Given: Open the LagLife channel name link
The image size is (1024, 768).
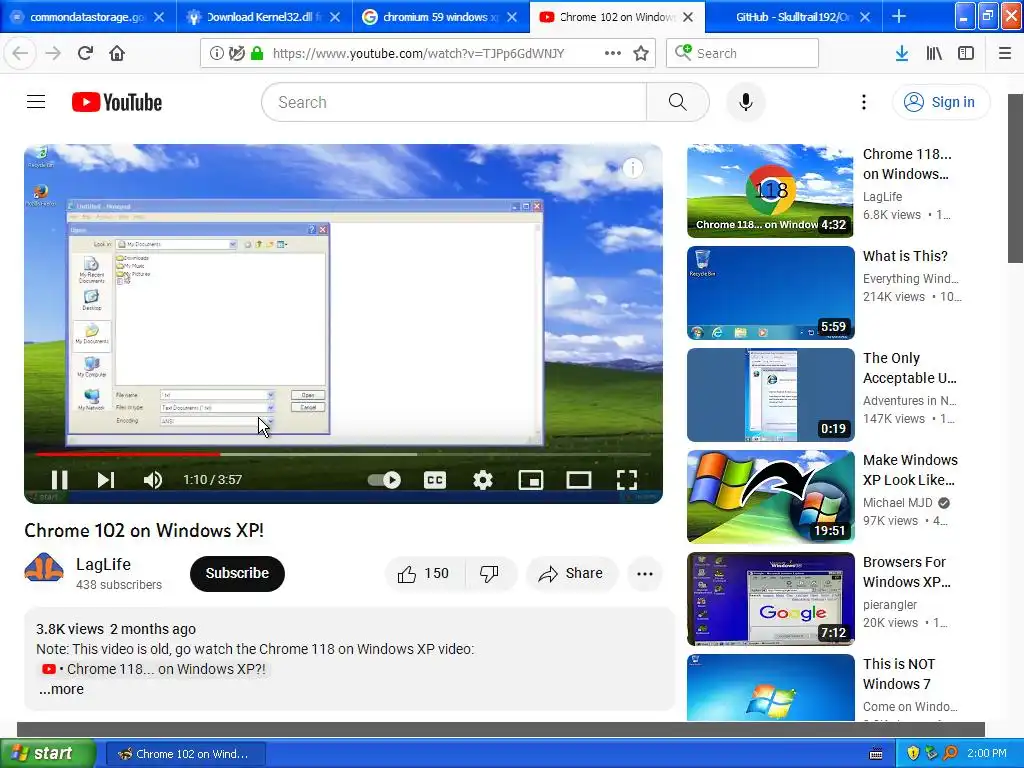Looking at the screenshot, I should [x=103, y=564].
